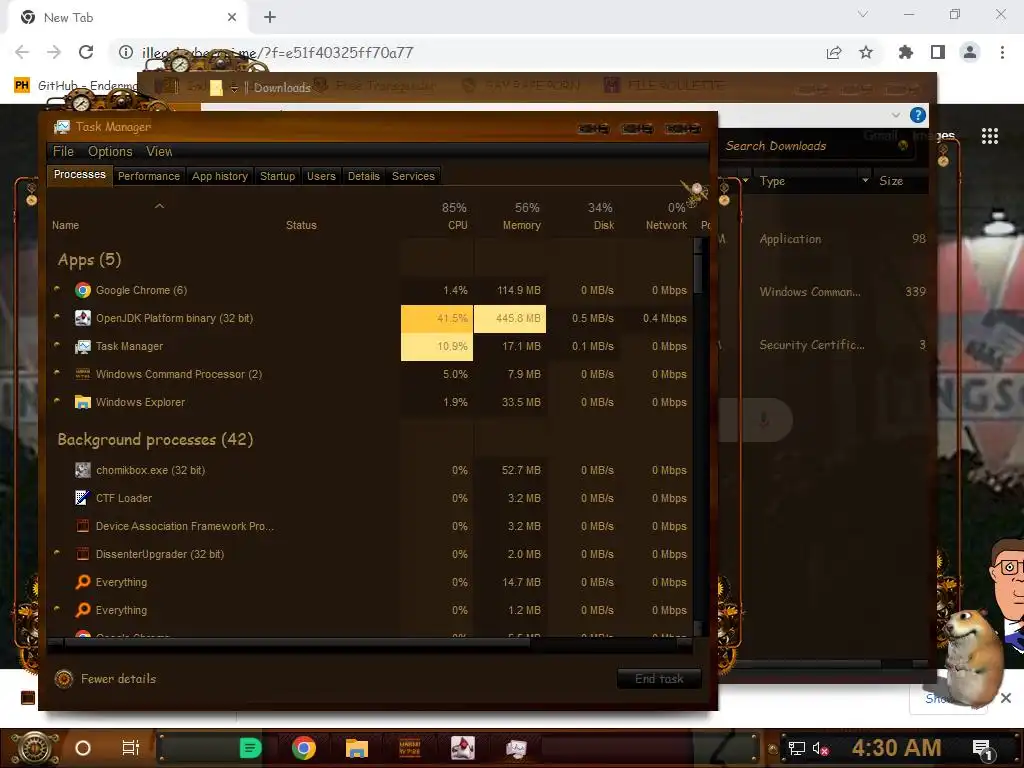This screenshot has height=768, width=1024.
Task: Open the File menu in Task Manager
Action: point(63,152)
